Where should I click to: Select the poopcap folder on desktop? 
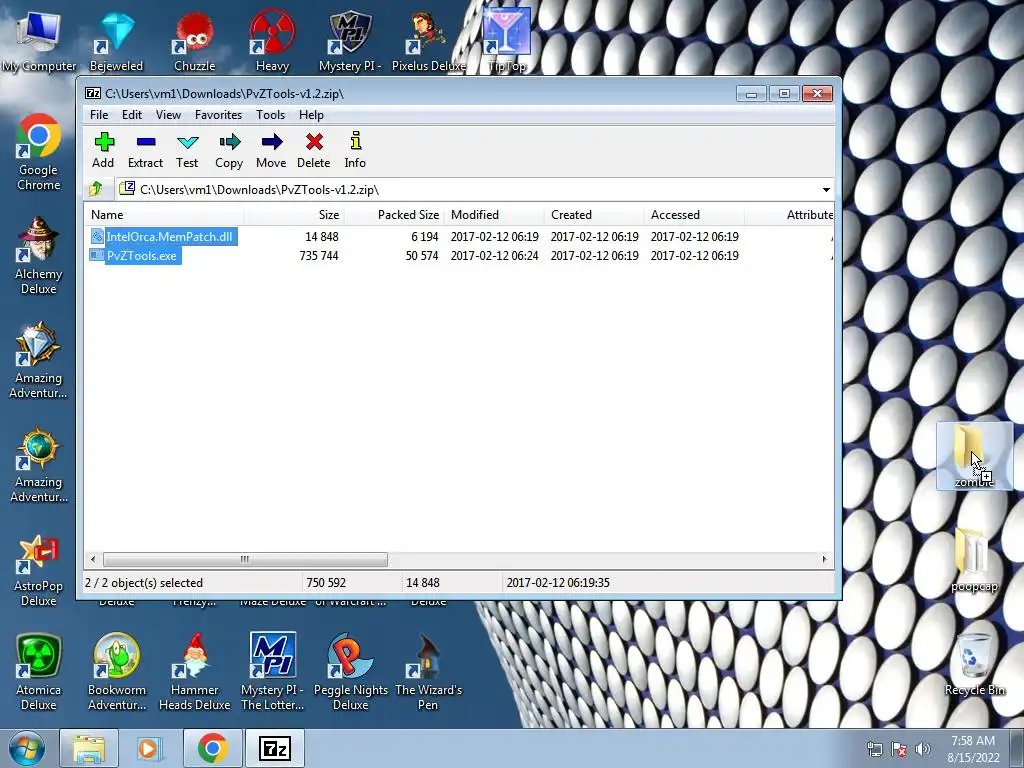click(974, 560)
